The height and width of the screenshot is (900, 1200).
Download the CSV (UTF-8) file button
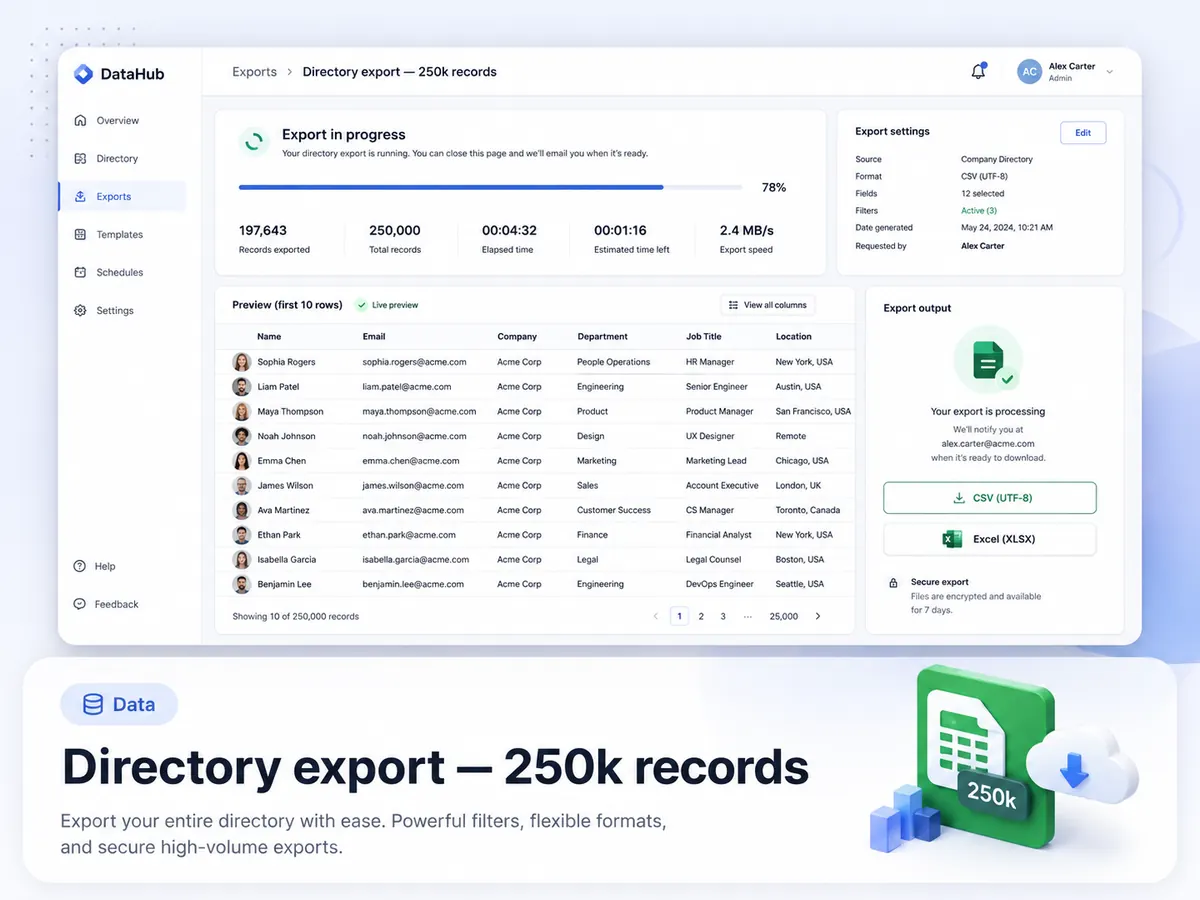[990, 498]
